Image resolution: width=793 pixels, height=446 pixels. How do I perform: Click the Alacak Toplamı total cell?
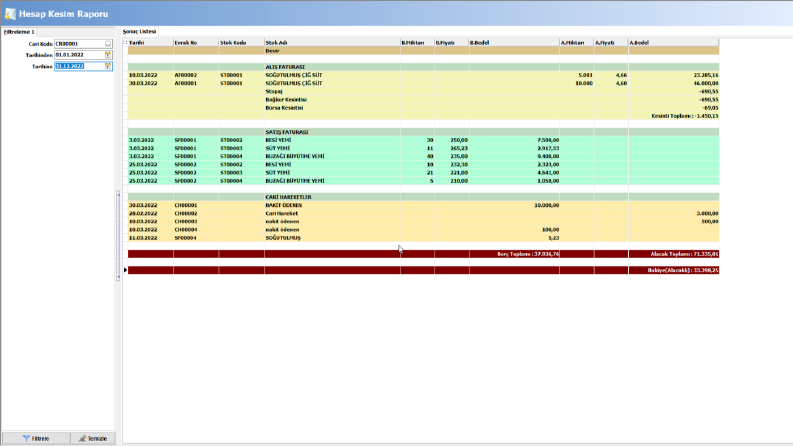pos(674,254)
